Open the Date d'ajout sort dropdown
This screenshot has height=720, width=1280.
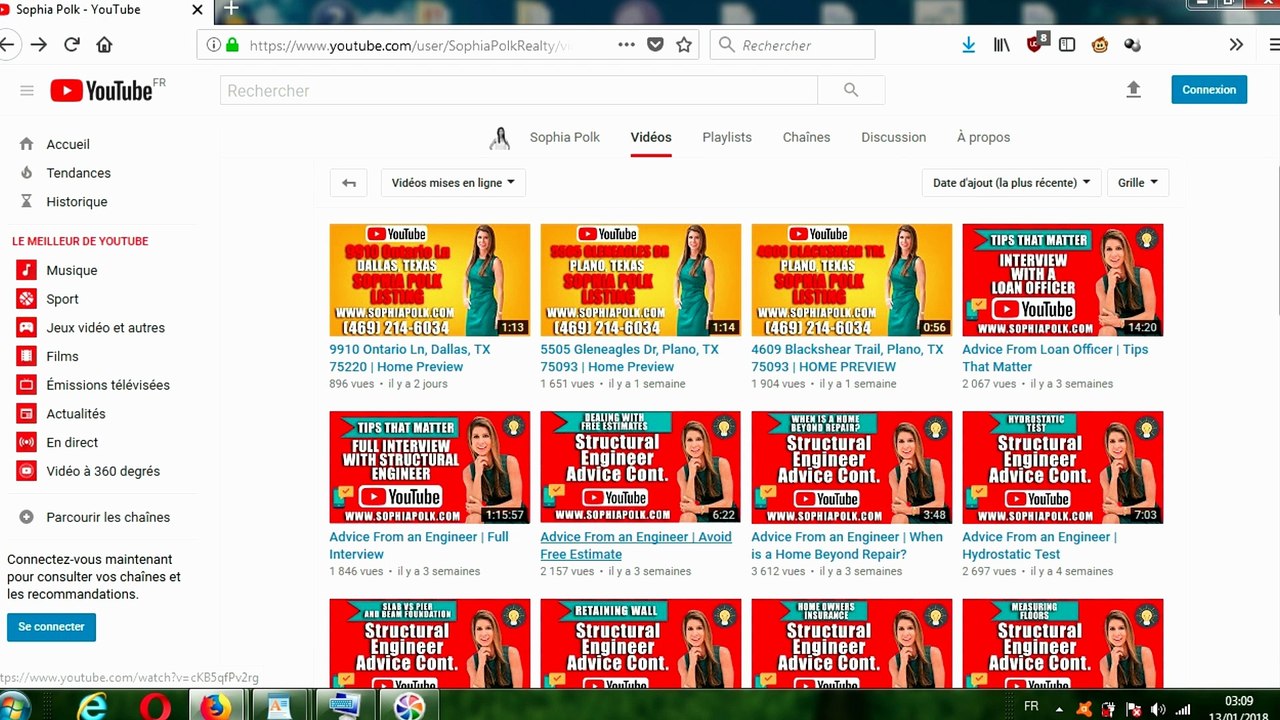[x=1011, y=183]
